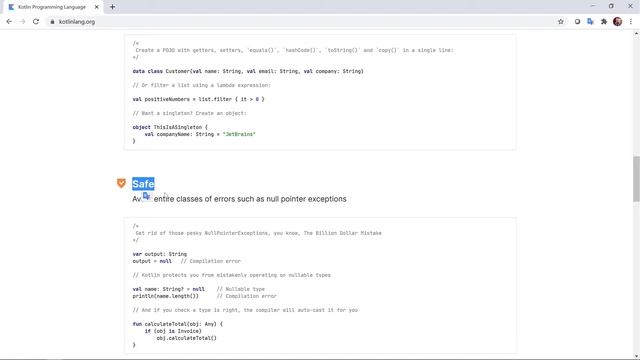
Task: Click the Kotlin favicon on the tab
Action: (11, 7)
